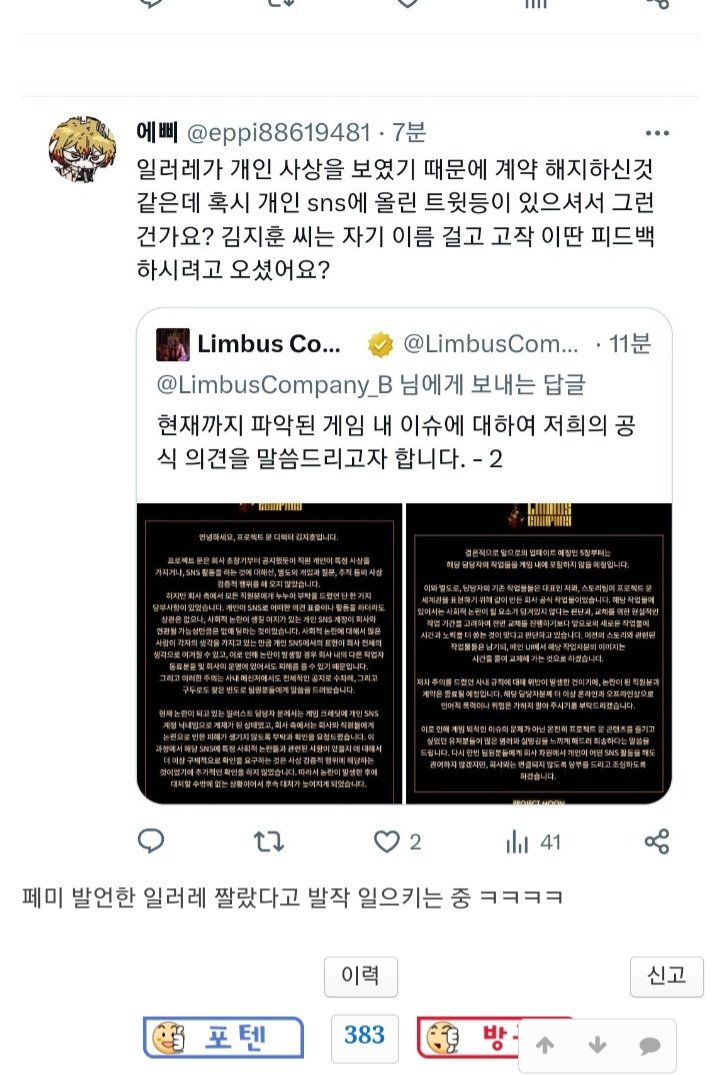Click the scroll down arrow in floating bar
This screenshot has width=720, height=1075.
pos(597,1045)
